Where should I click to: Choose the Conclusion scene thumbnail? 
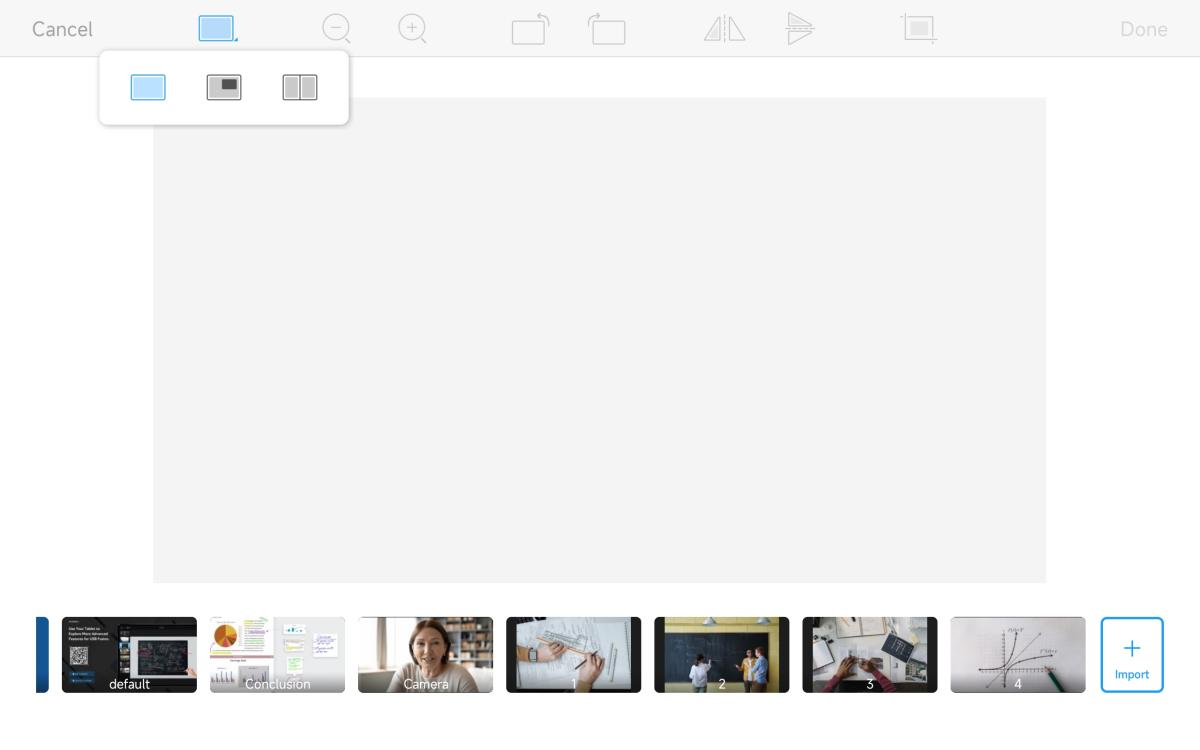tap(277, 655)
